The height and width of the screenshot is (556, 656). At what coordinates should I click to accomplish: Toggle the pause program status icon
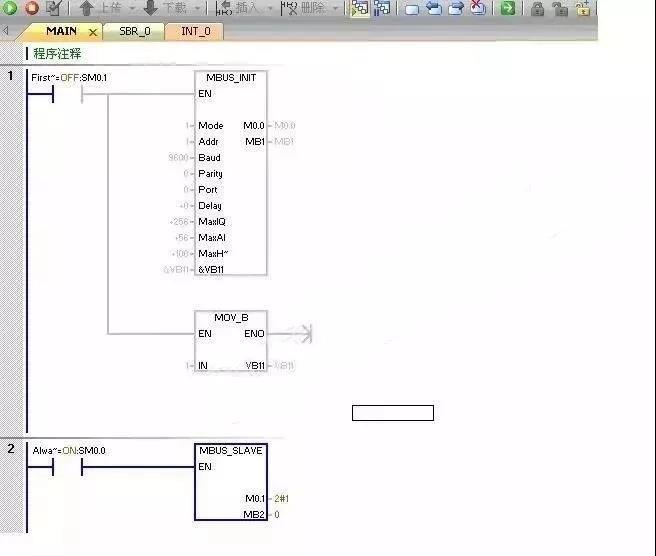pos(382,8)
